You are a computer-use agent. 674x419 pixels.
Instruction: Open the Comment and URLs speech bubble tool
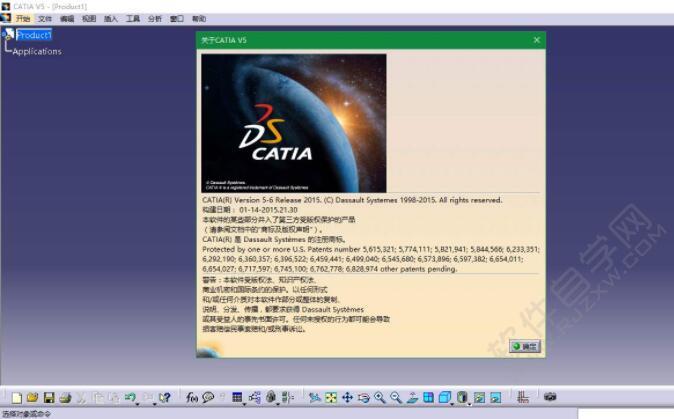pyautogui.click(x=208, y=398)
